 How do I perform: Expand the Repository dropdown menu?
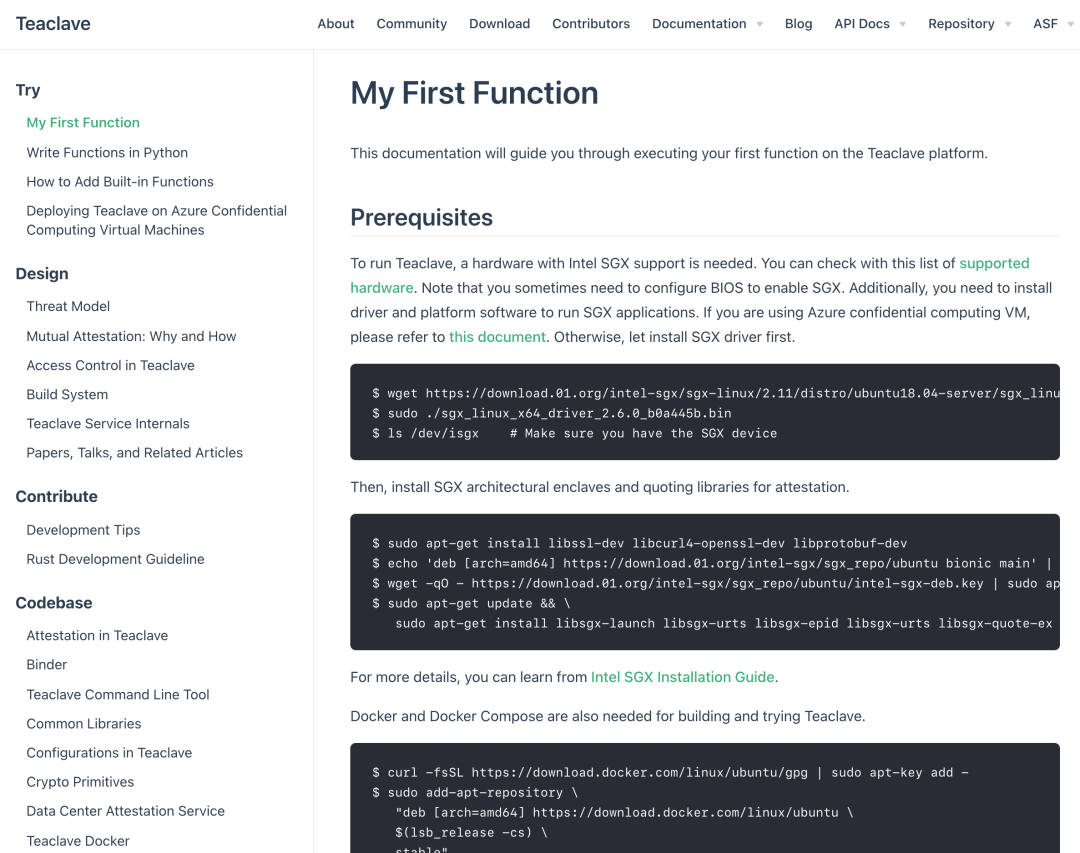[x=969, y=24]
